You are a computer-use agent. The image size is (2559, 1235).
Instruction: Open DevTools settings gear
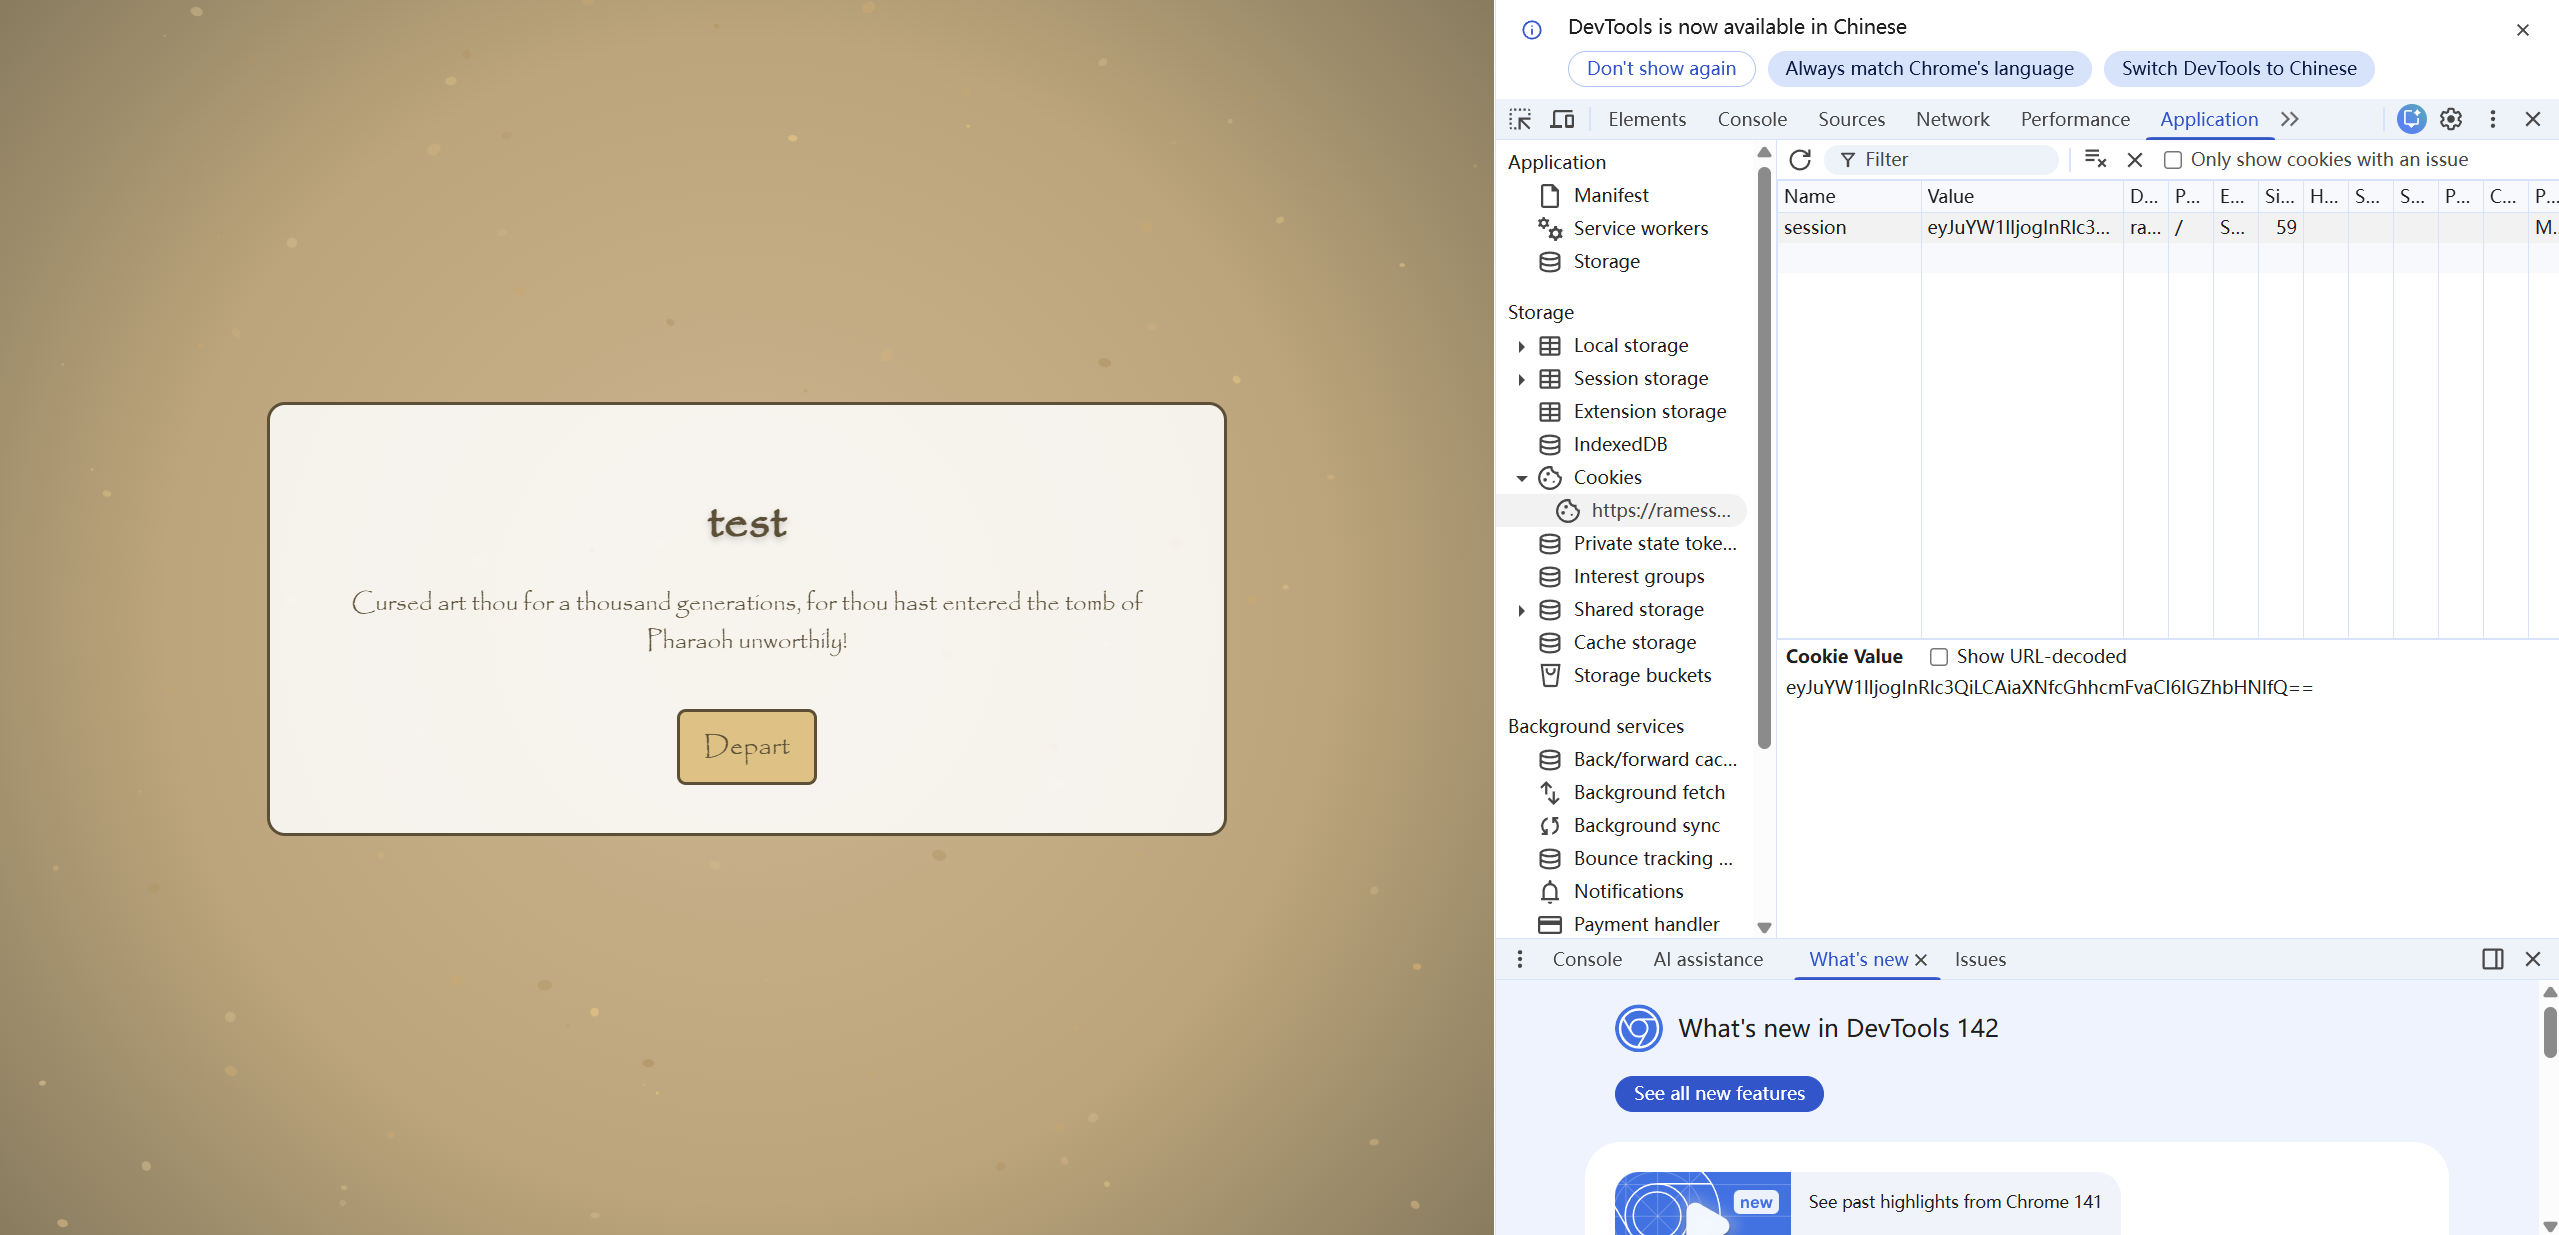(2451, 119)
